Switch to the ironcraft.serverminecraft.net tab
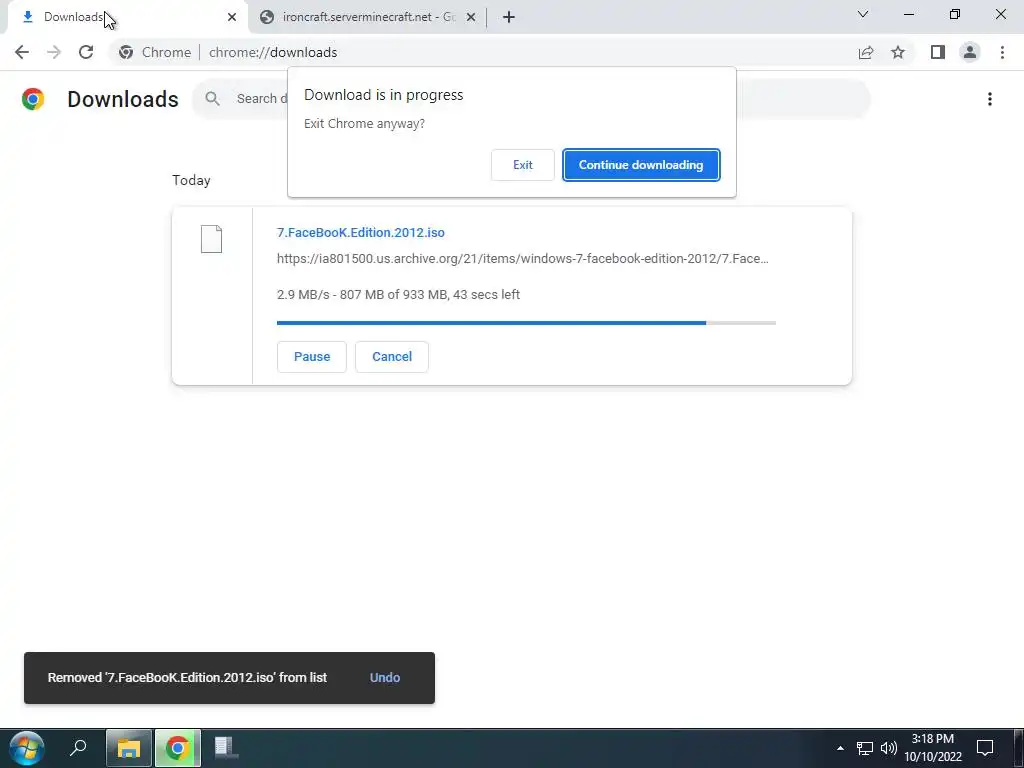1024x768 pixels. coord(368,17)
